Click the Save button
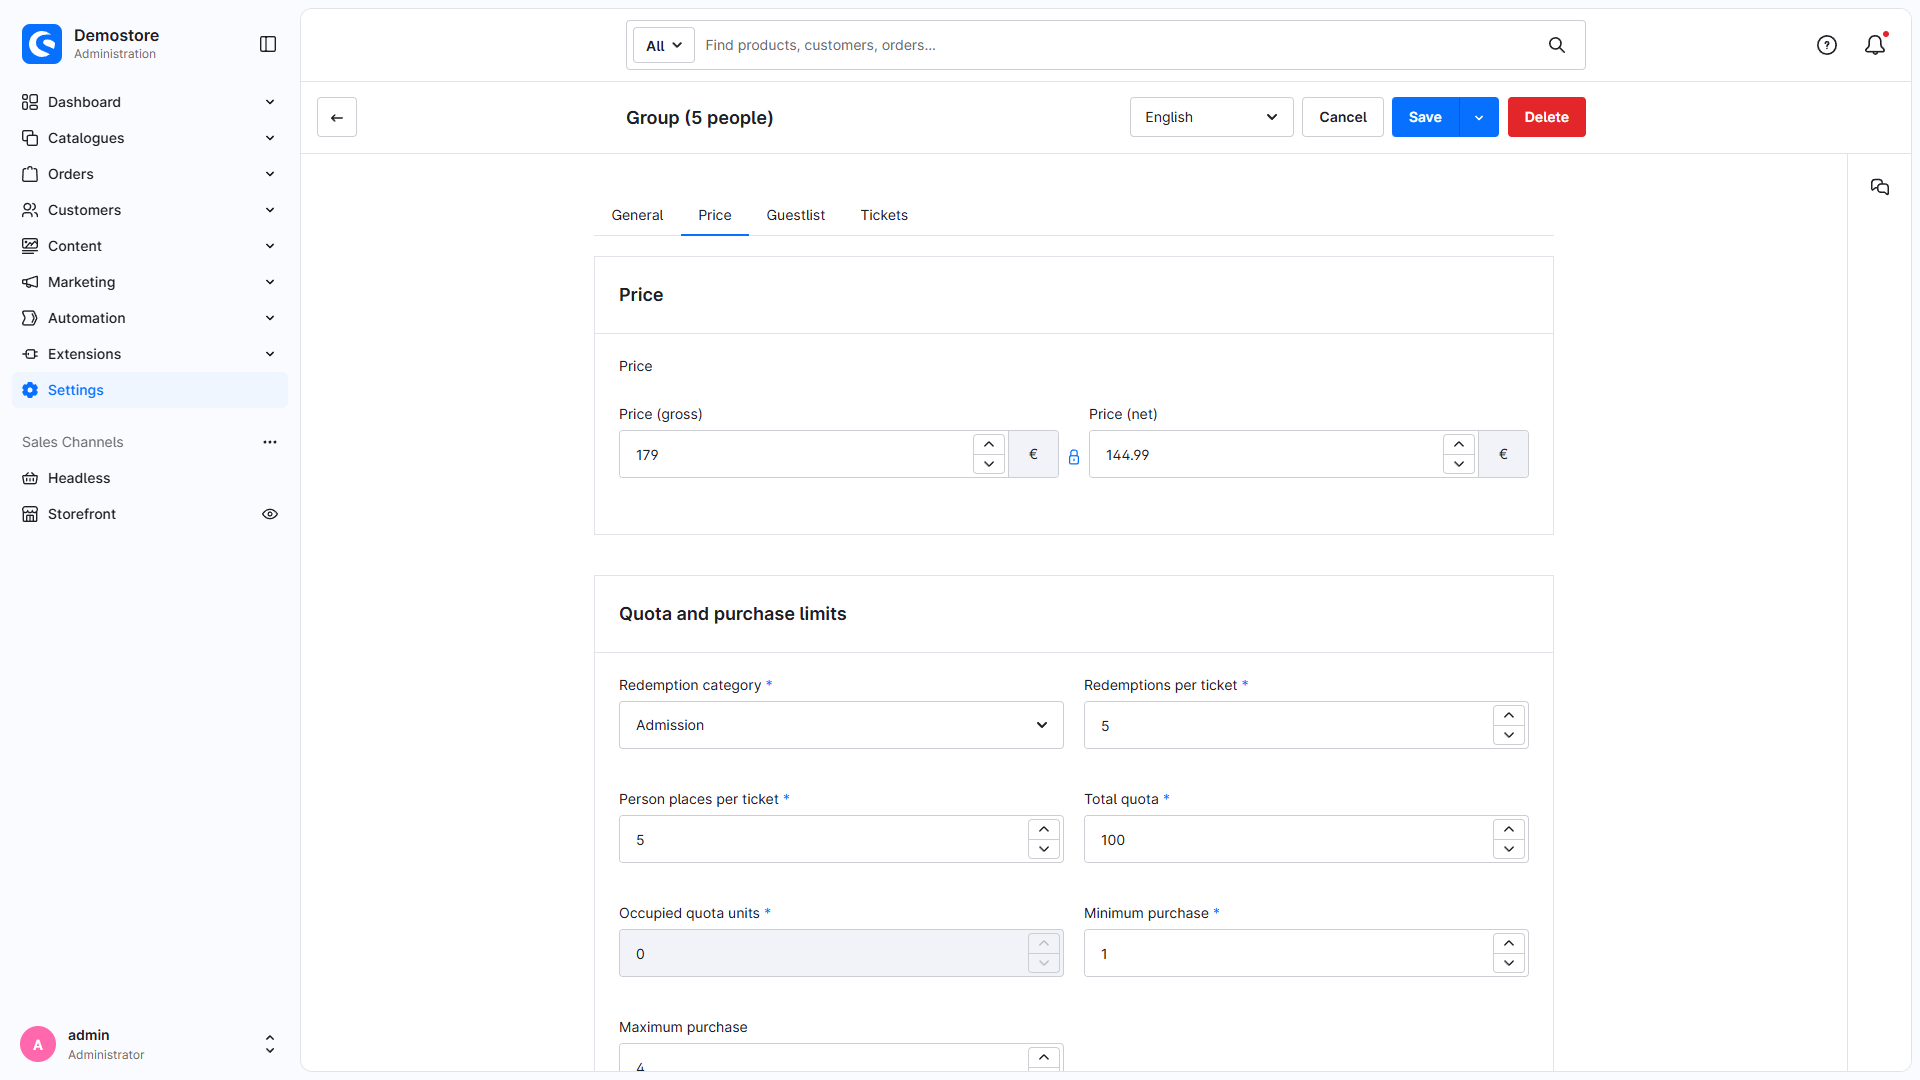Image resolution: width=1920 pixels, height=1080 pixels. pos(1425,117)
